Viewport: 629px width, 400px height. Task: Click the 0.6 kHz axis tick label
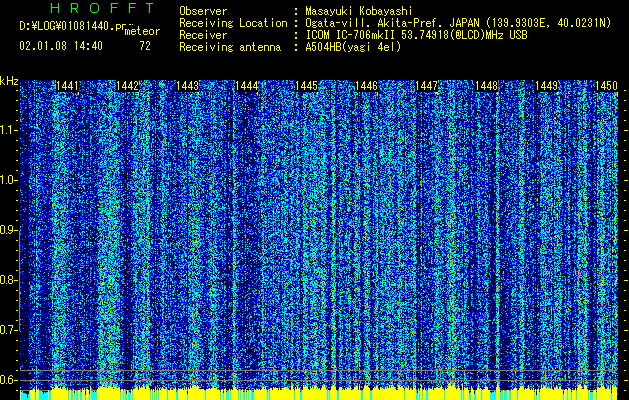(x=8, y=380)
